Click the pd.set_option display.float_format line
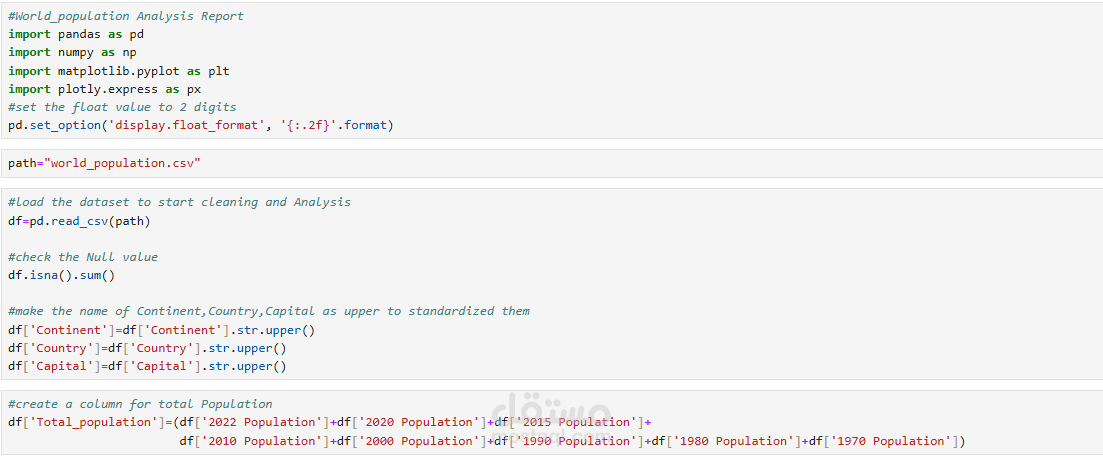The height and width of the screenshot is (456, 1103). click(201, 127)
